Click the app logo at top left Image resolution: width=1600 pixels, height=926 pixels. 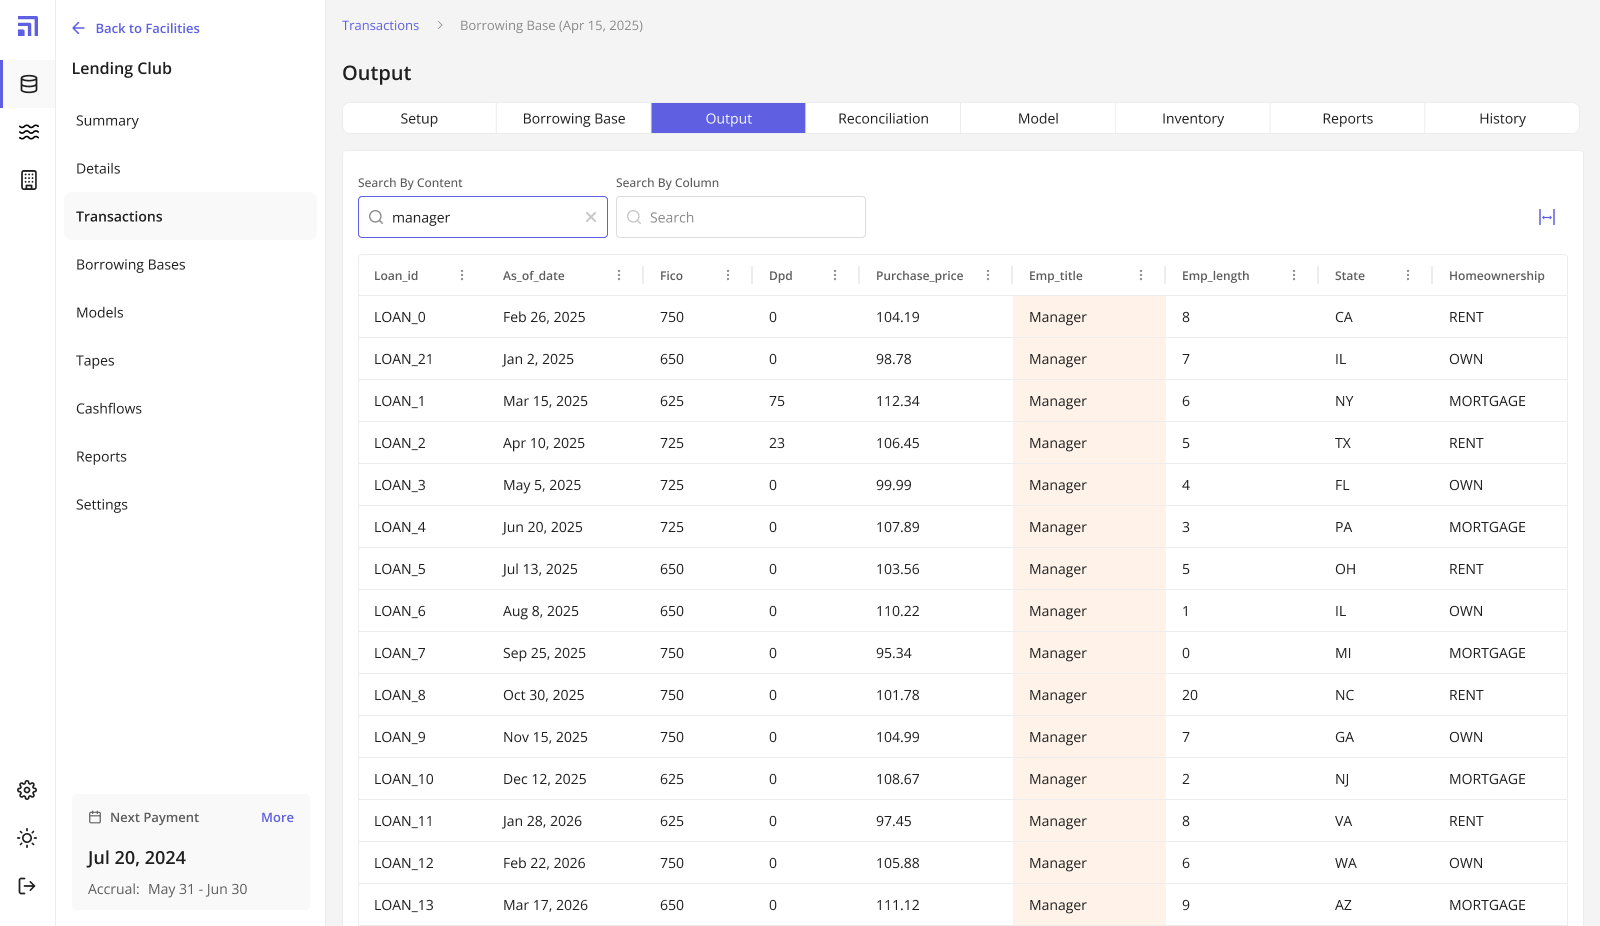pyautogui.click(x=28, y=27)
